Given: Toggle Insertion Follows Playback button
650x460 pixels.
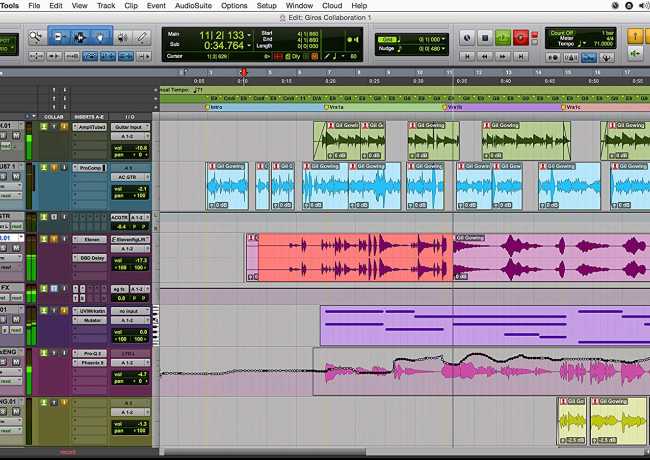Looking at the screenshot, I should [143, 56].
